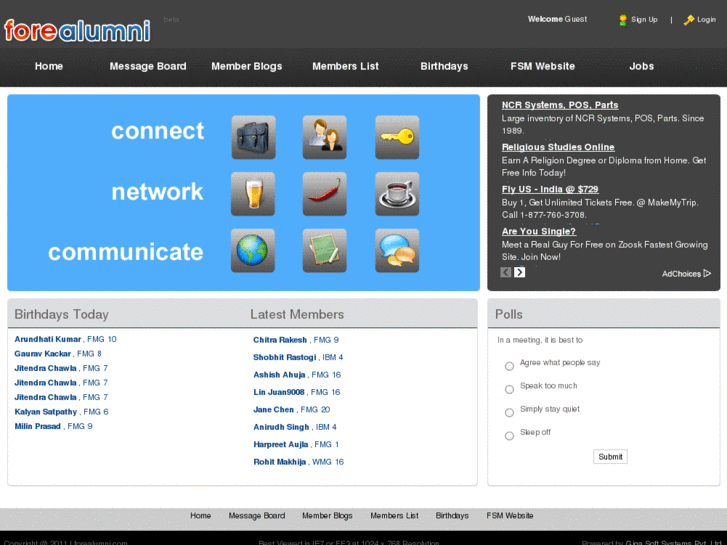Viewport: 727px width, 545px height.
Task: Open Shobhit Rastogi's profile
Action: point(285,357)
